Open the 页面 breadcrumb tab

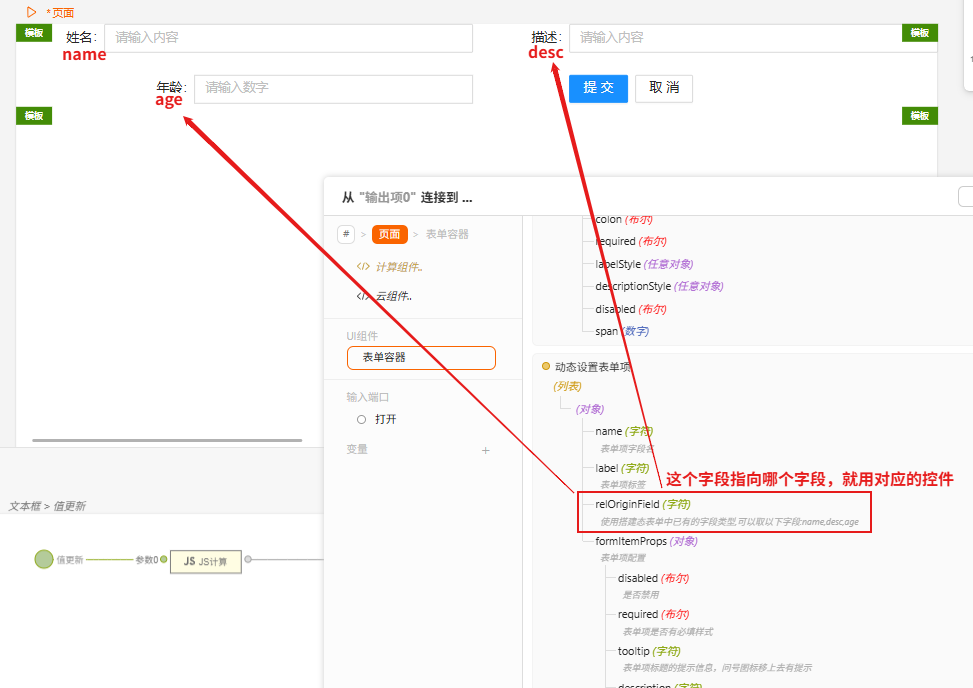click(389, 234)
